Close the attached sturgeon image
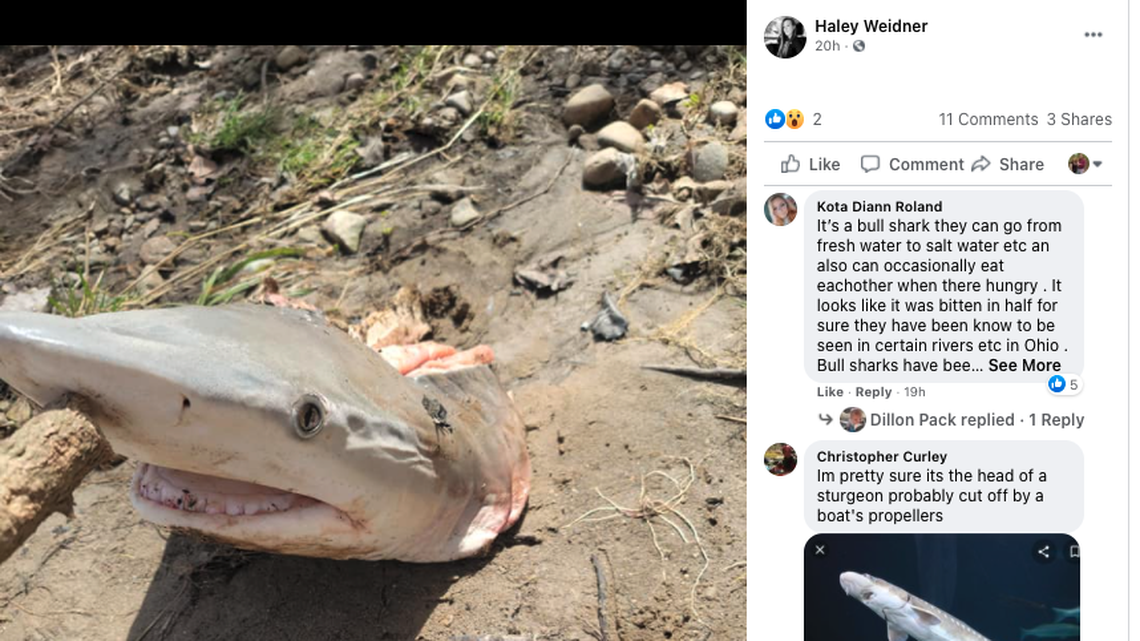The width and height of the screenshot is (1140, 641). pos(820,550)
